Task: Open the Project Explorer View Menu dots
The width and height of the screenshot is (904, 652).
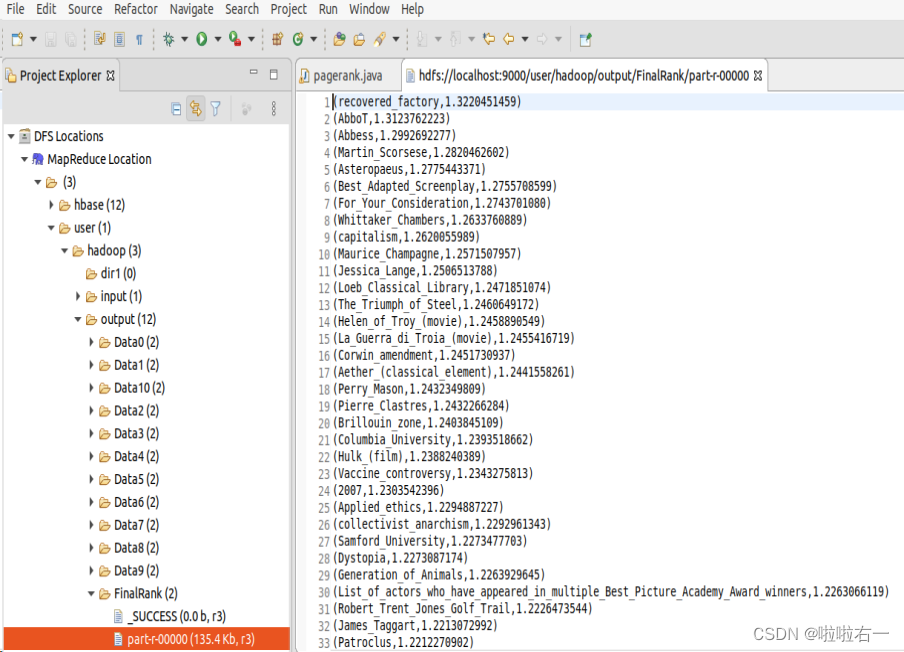Action: coord(273,108)
